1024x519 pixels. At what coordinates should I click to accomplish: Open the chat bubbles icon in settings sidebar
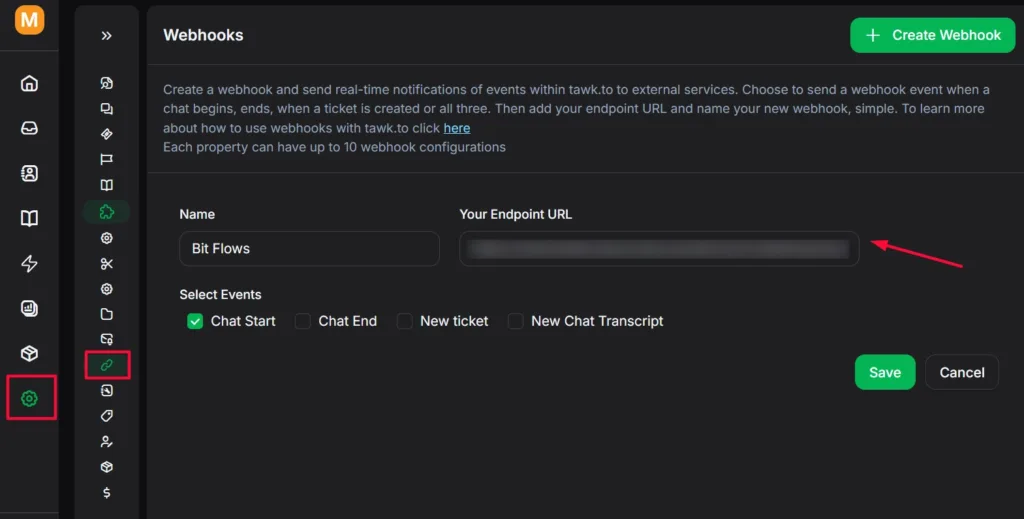click(106, 108)
